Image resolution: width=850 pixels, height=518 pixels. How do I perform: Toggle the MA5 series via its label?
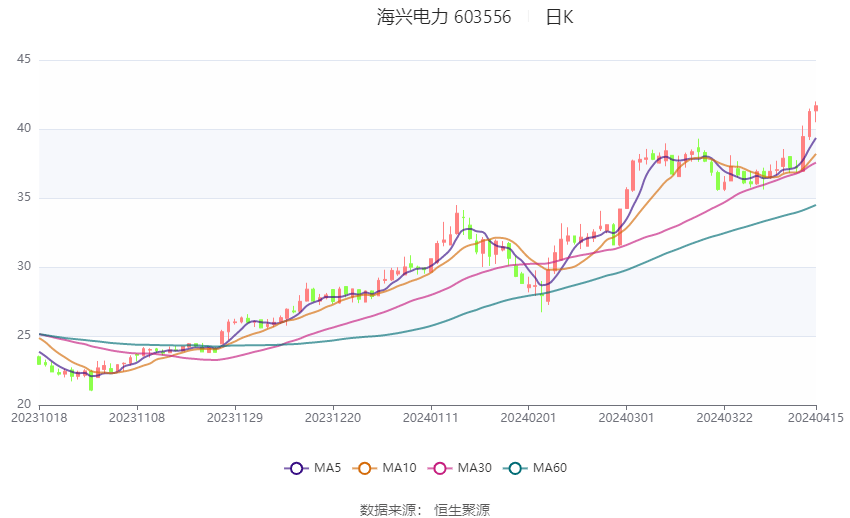[x=327, y=468]
